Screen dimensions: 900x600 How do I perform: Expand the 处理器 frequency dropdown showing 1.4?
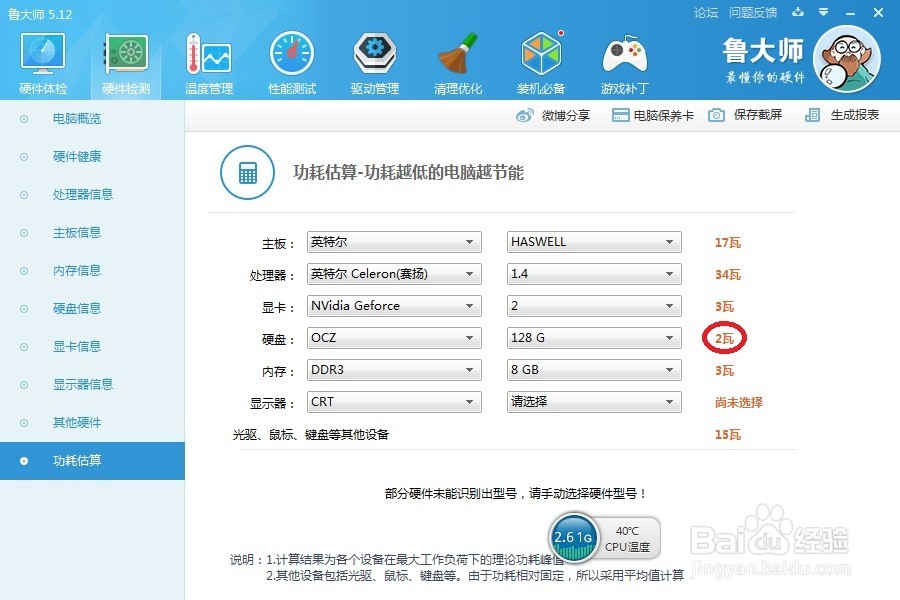point(594,274)
